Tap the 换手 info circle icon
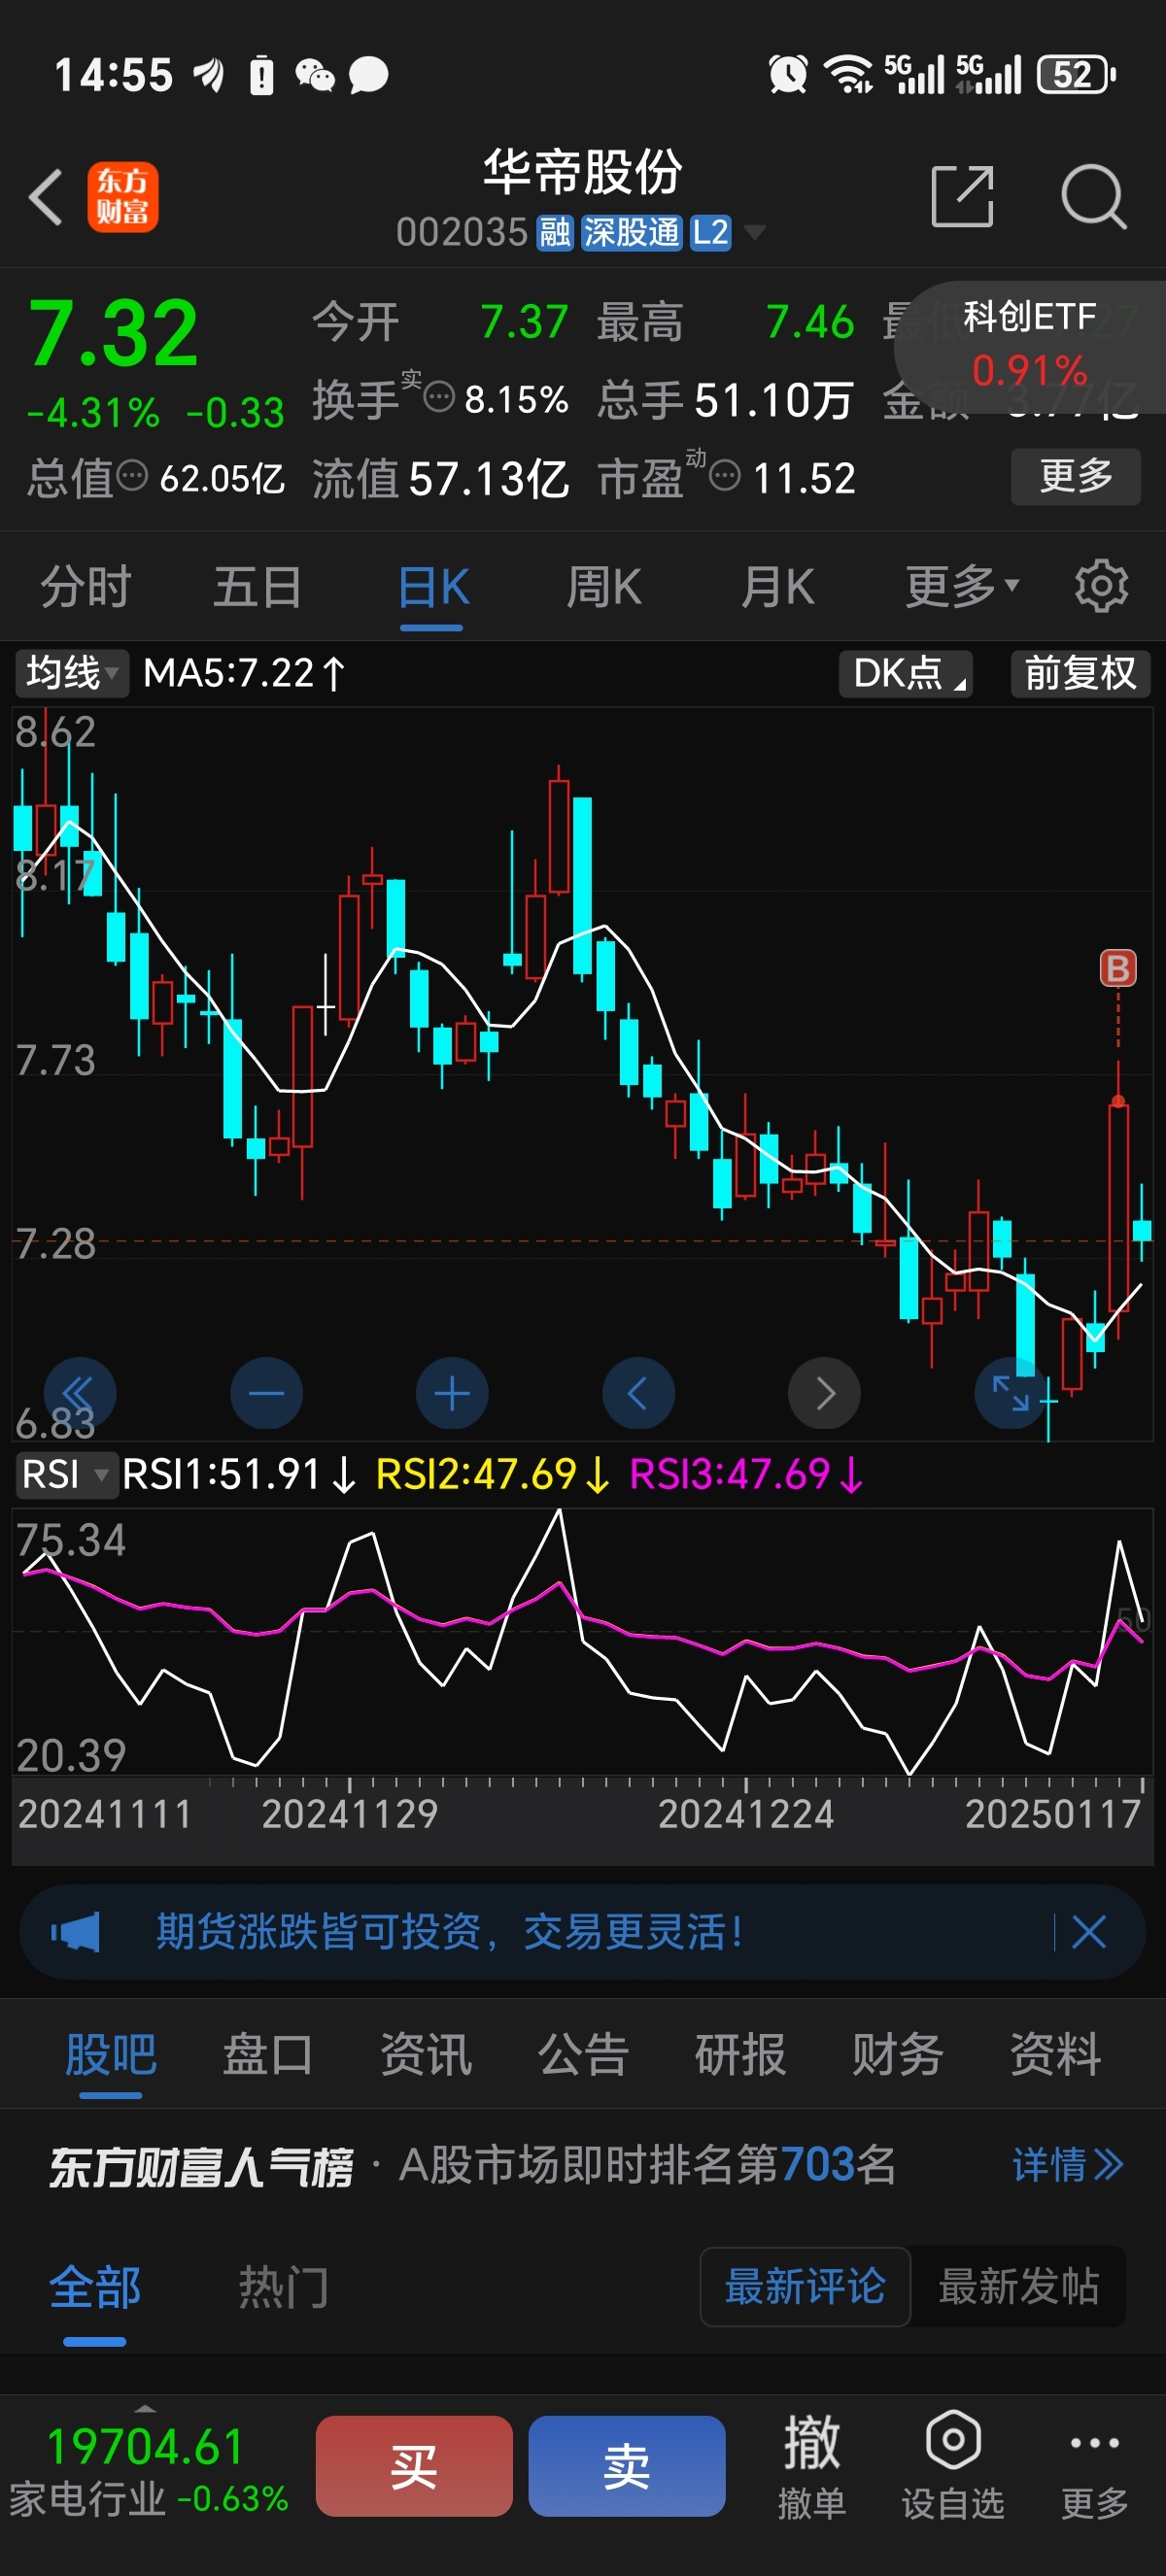Screen dimensions: 1166x2576 [x=439, y=399]
